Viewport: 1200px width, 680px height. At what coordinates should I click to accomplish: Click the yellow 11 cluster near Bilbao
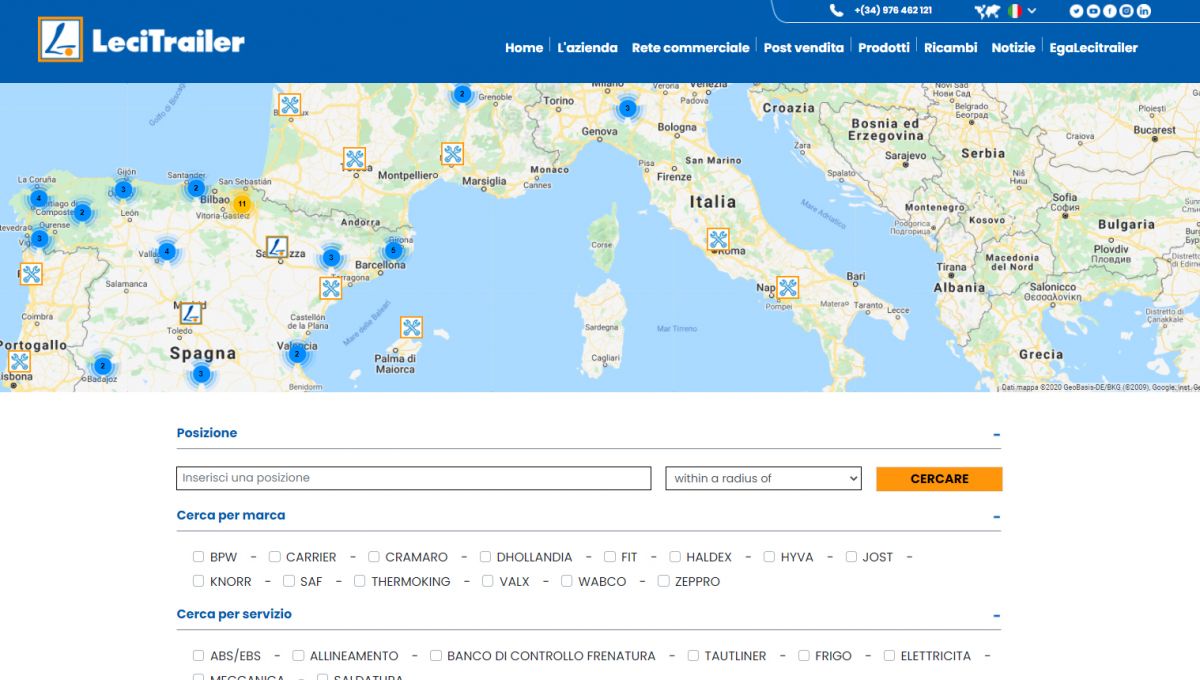tap(241, 204)
